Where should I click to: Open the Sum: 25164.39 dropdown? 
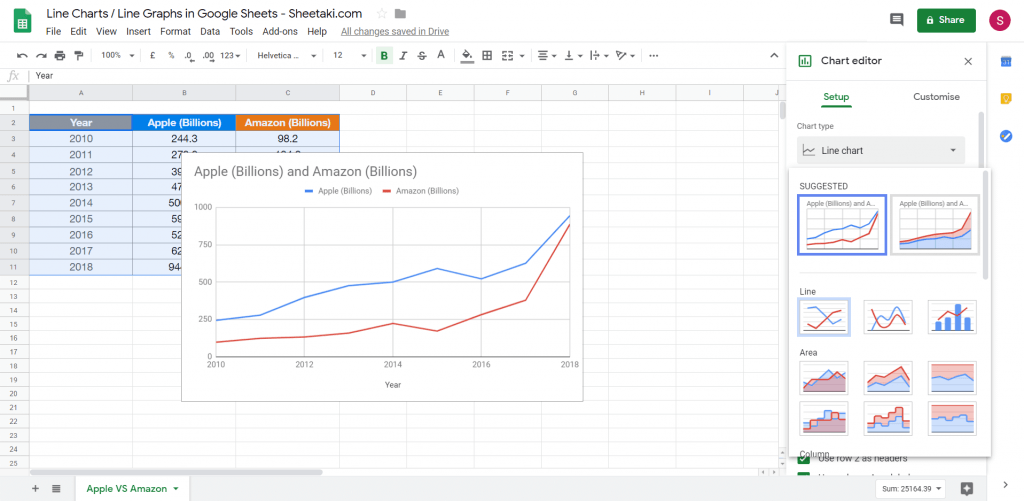tap(910, 489)
